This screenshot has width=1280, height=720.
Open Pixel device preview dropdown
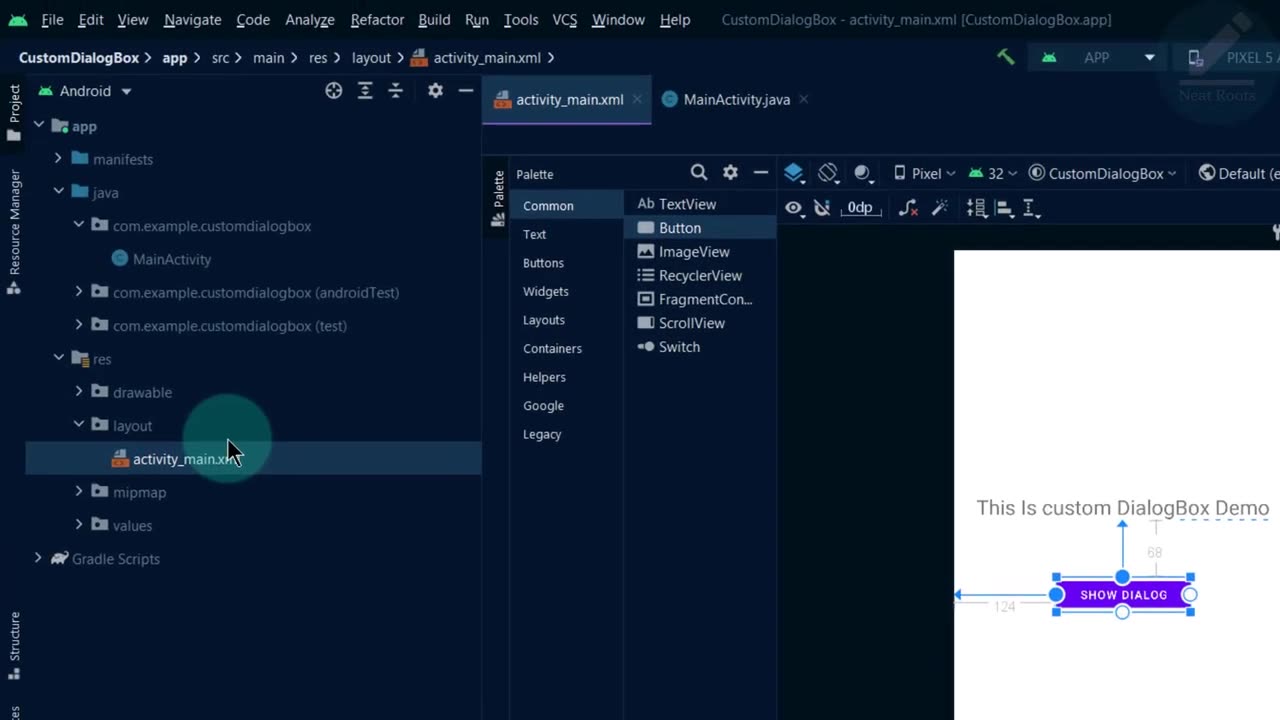click(x=925, y=173)
